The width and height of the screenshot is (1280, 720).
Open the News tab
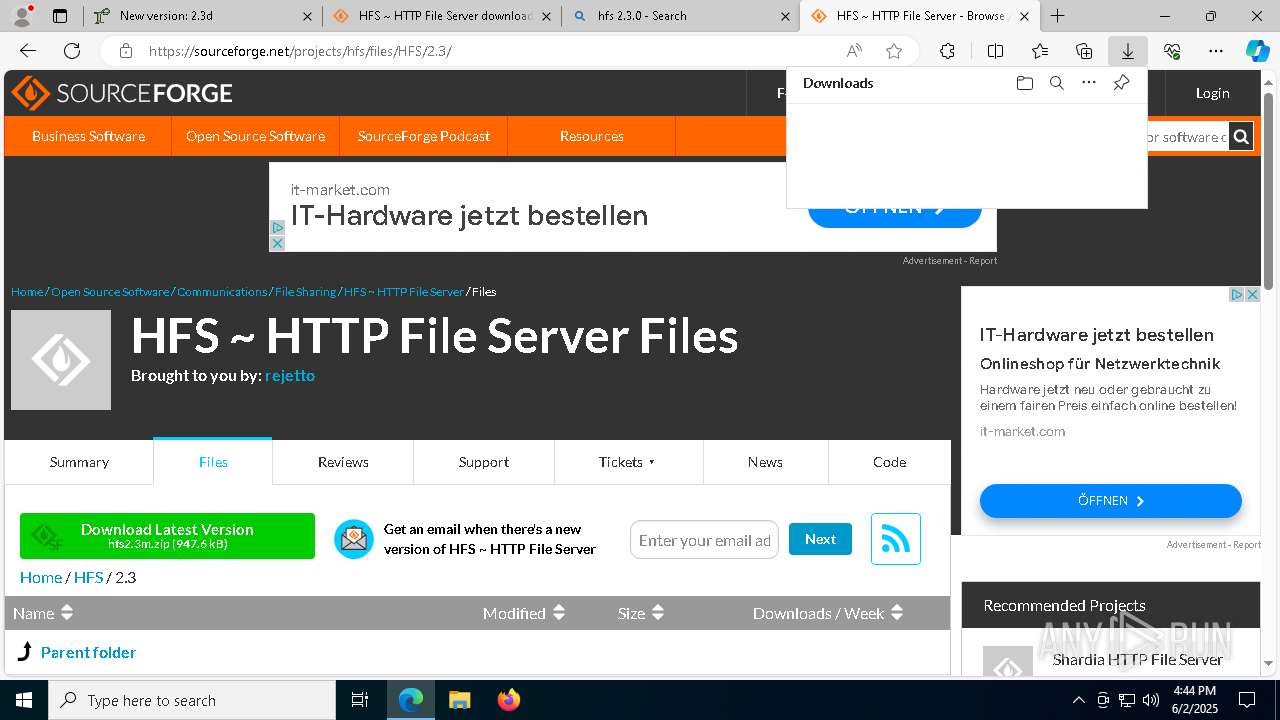tap(765, 462)
